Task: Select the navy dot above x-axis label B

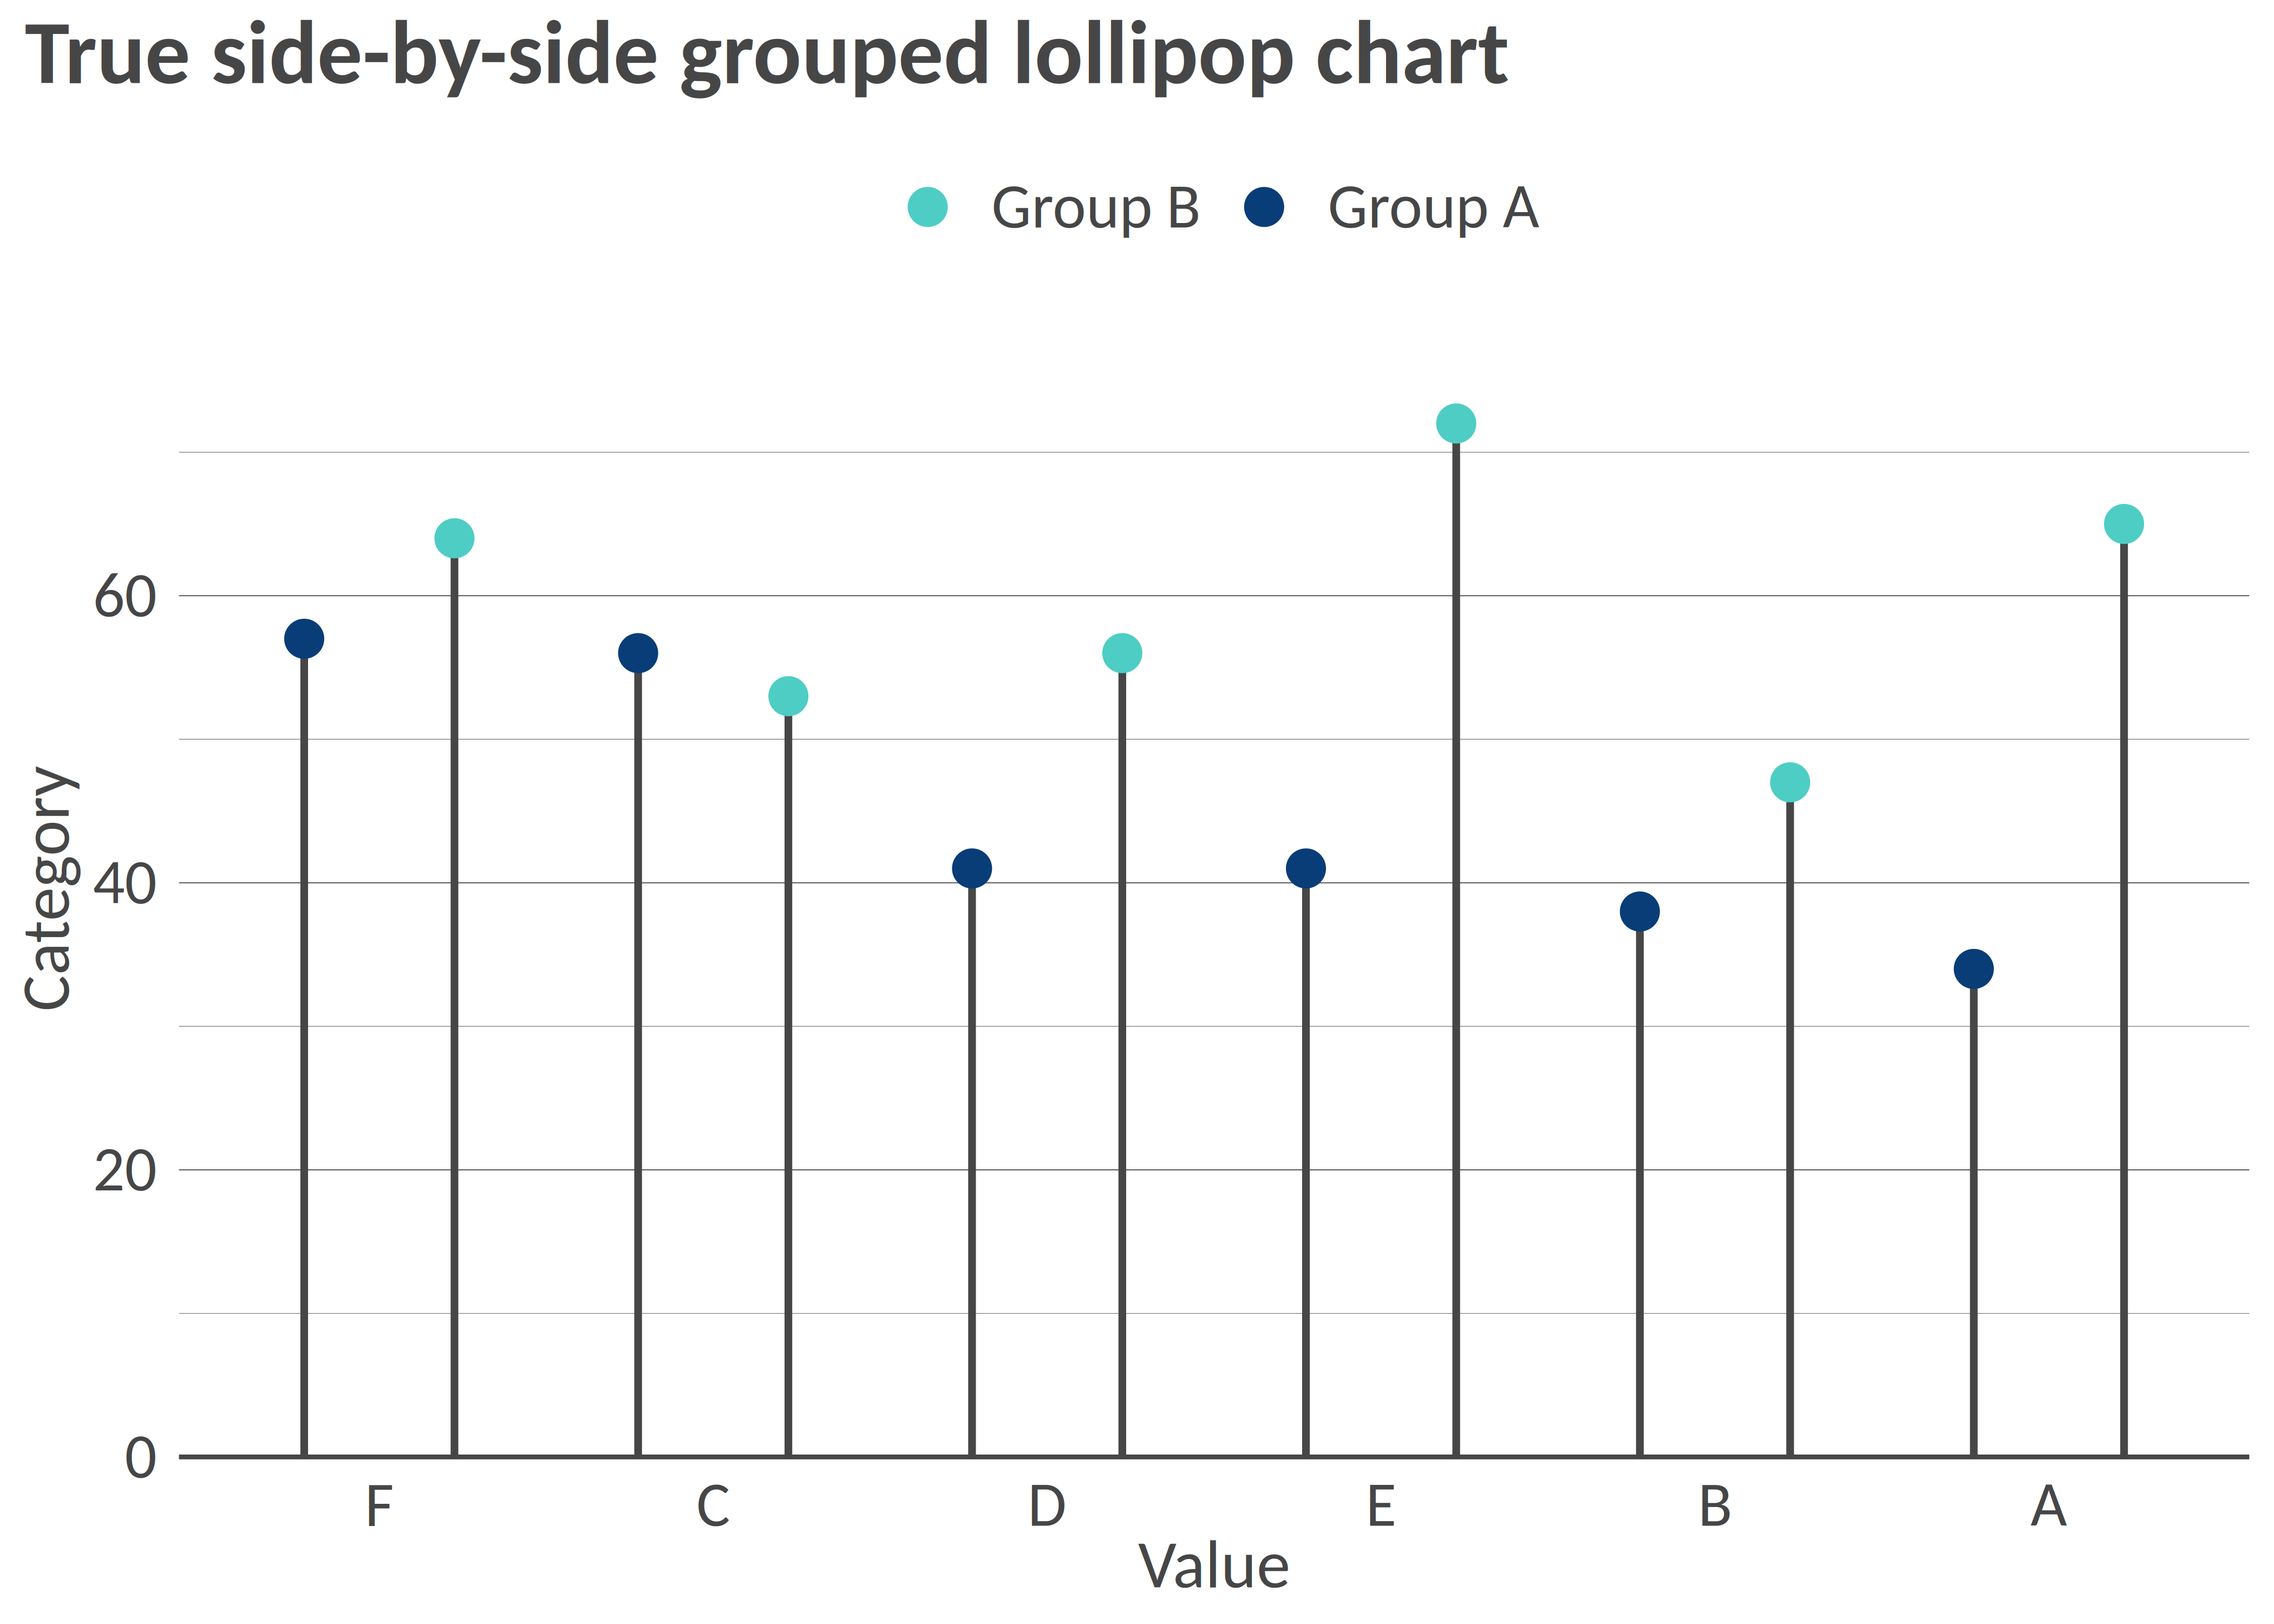Action: pyautogui.click(x=1640, y=911)
